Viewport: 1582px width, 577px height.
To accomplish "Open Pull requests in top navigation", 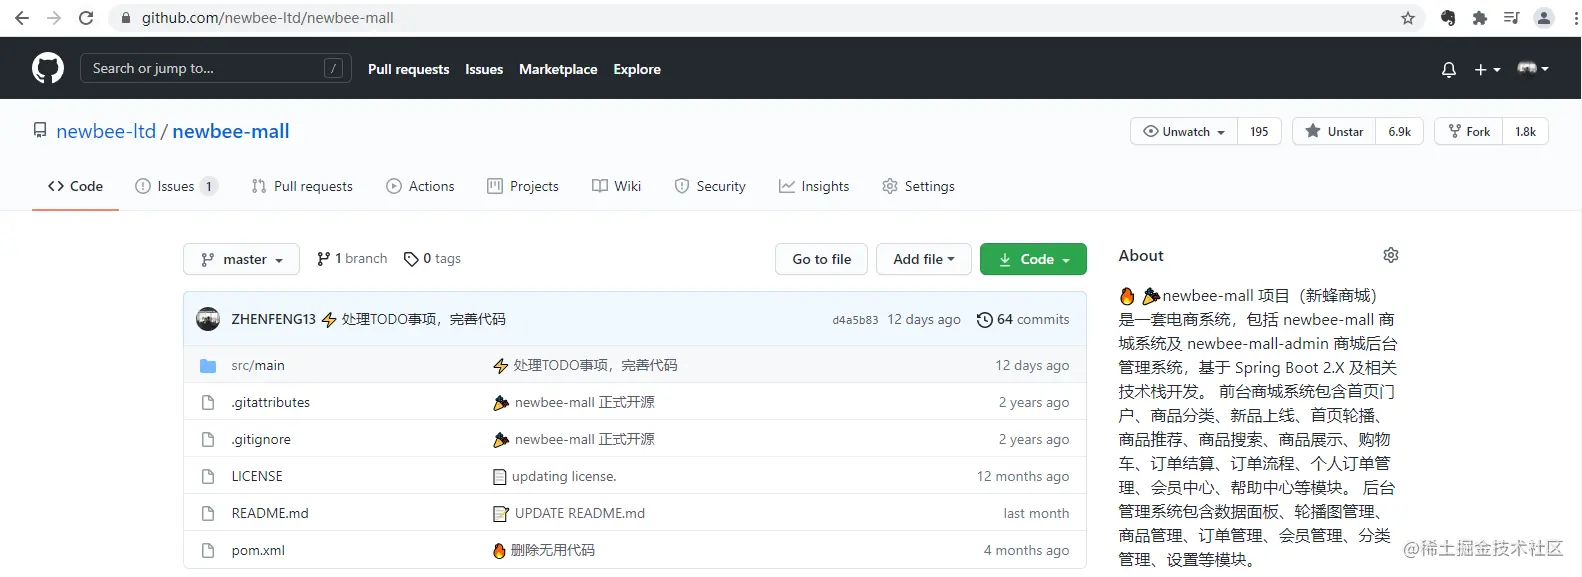I will point(408,69).
